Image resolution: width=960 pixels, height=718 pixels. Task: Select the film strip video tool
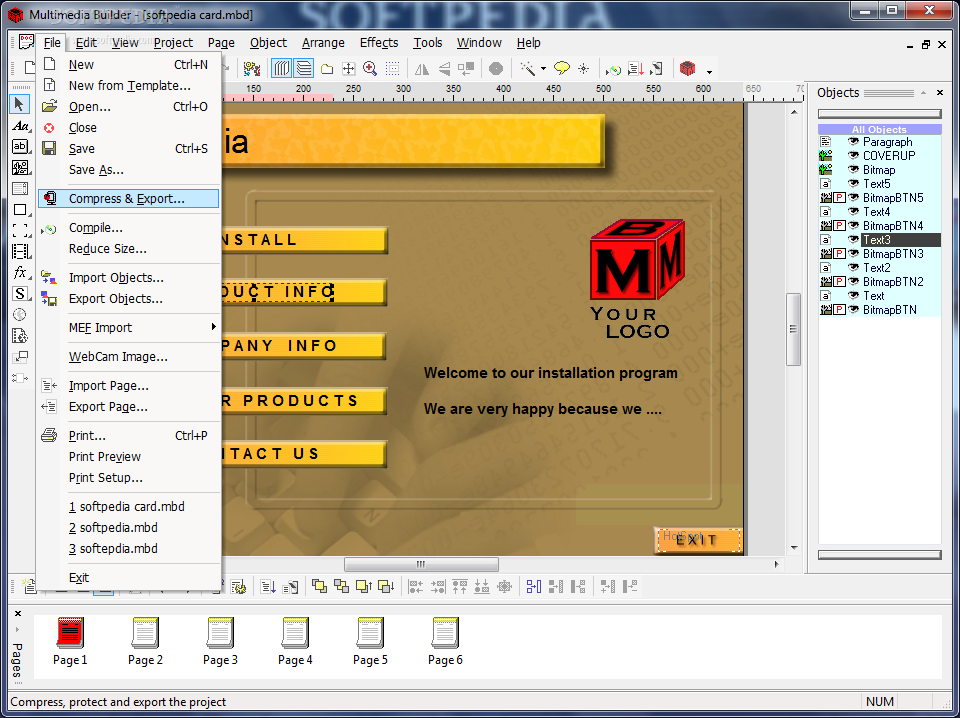click(20, 252)
